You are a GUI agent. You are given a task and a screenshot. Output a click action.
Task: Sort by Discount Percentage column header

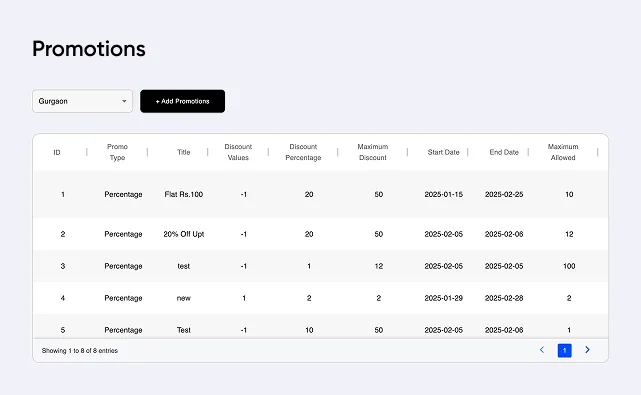[303, 152]
